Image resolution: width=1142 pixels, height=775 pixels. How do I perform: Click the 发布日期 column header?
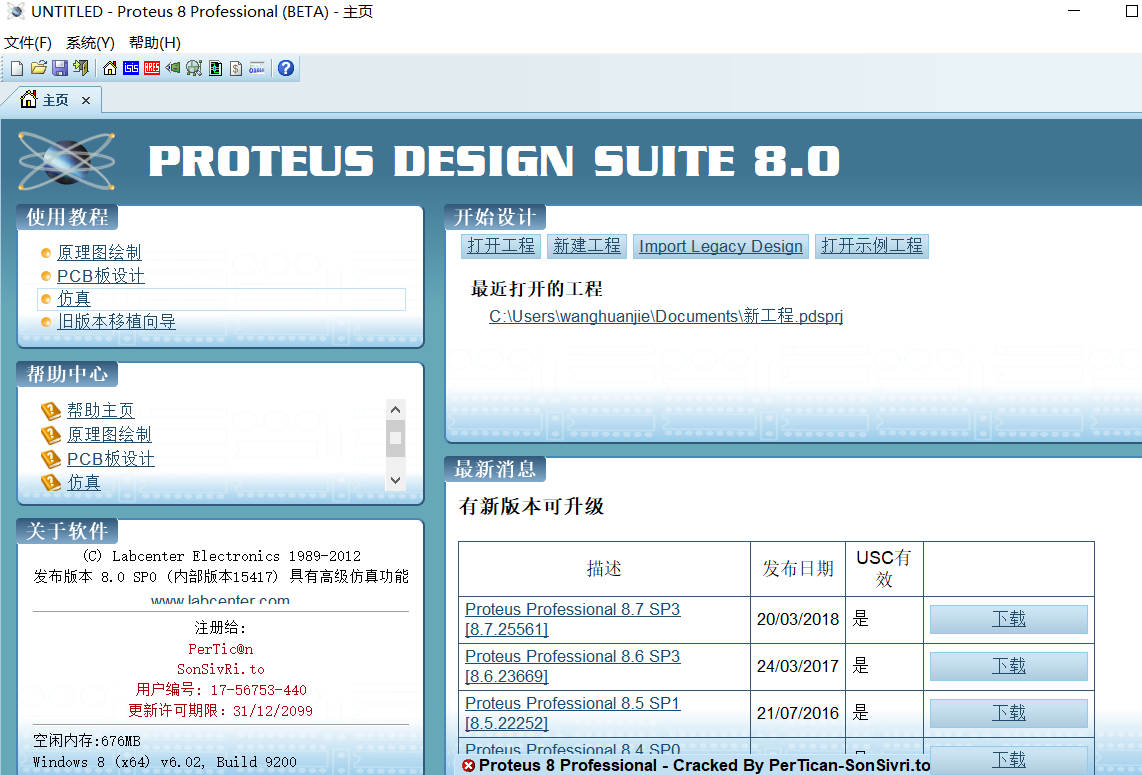coord(798,569)
